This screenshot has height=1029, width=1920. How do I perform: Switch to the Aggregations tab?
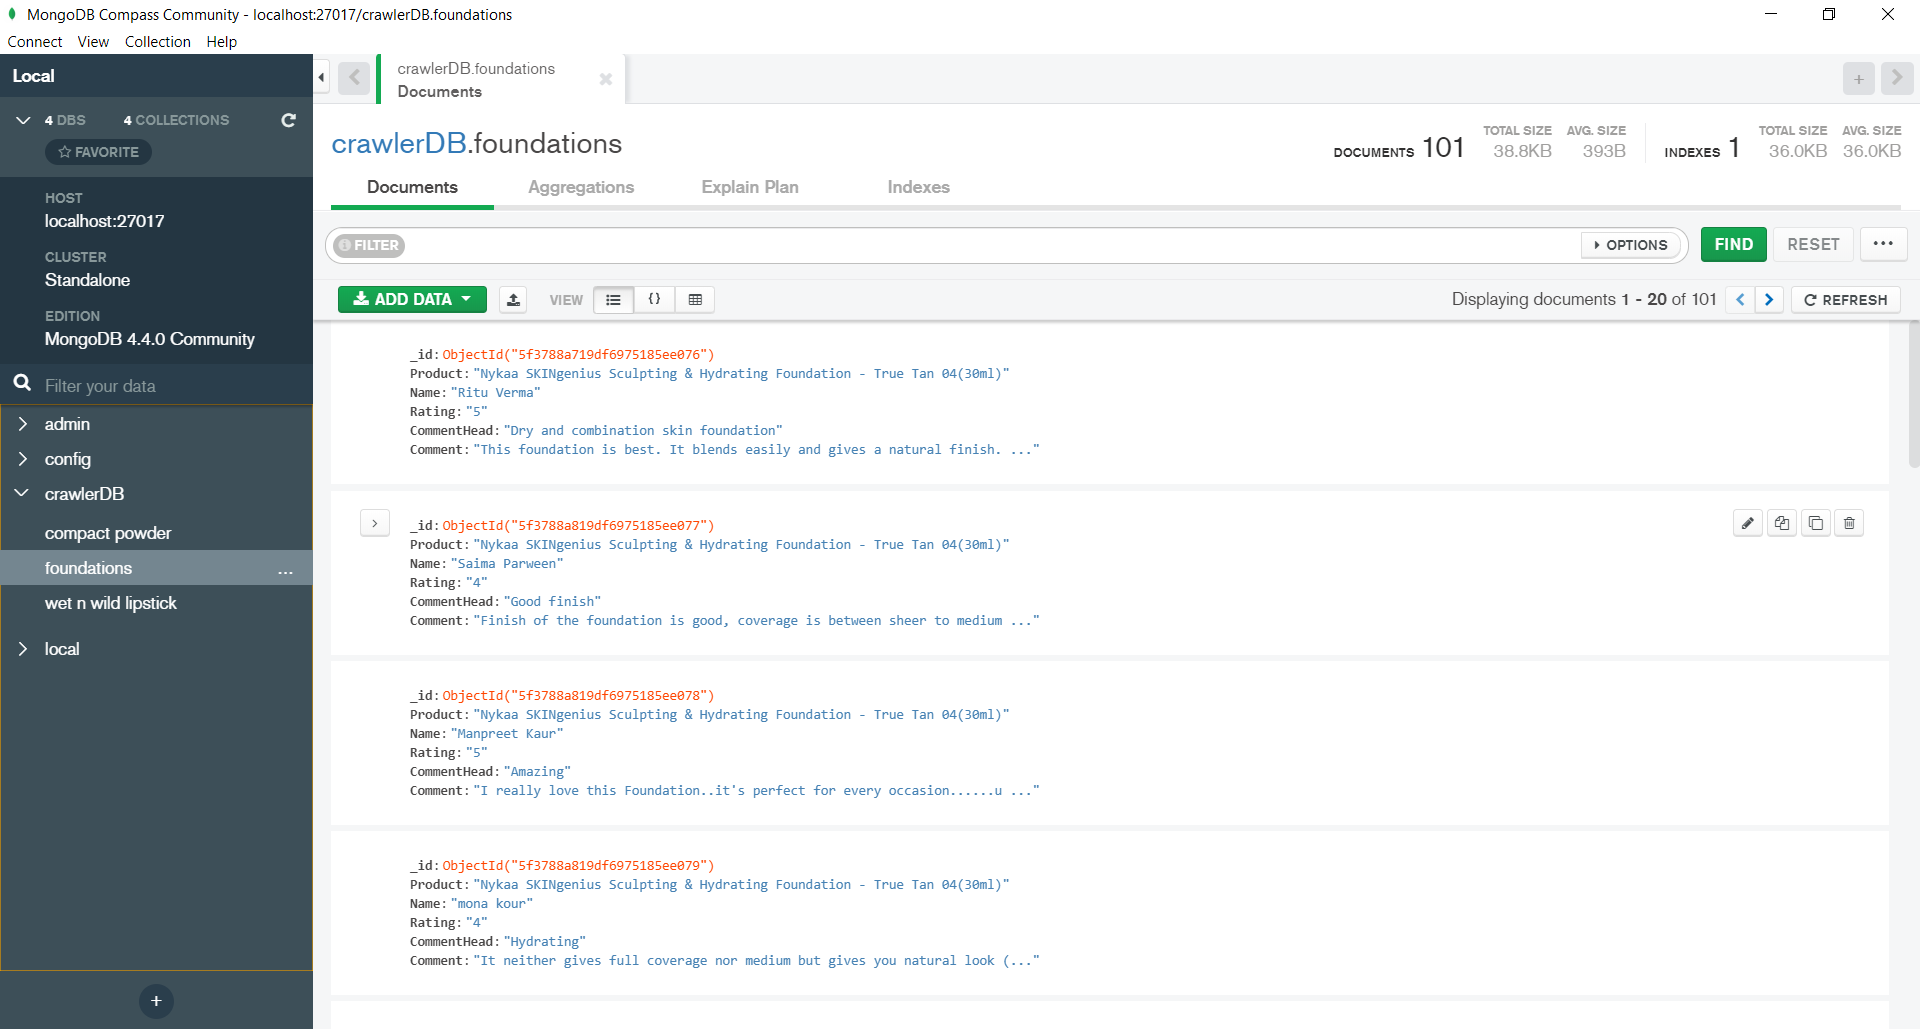click(581, 187)
